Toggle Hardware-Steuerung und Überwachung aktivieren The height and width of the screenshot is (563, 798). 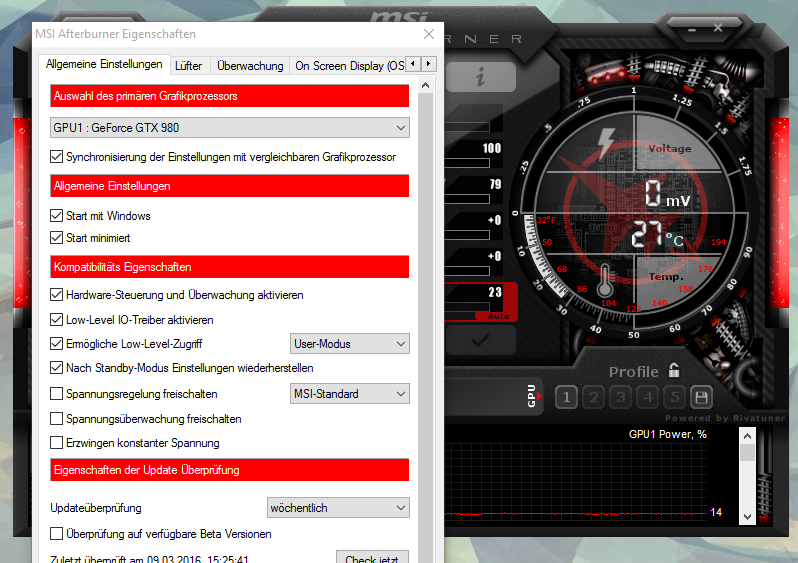pyautogui.click(x=56, y=295)
